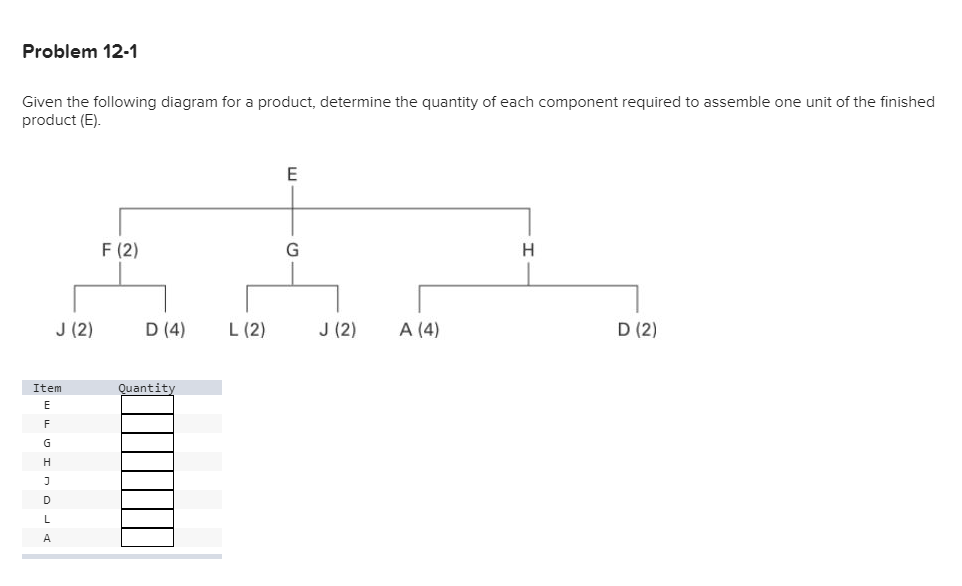Click node E at the top of the tree
This screenshot has width=962, height=586.
(291, 174)
